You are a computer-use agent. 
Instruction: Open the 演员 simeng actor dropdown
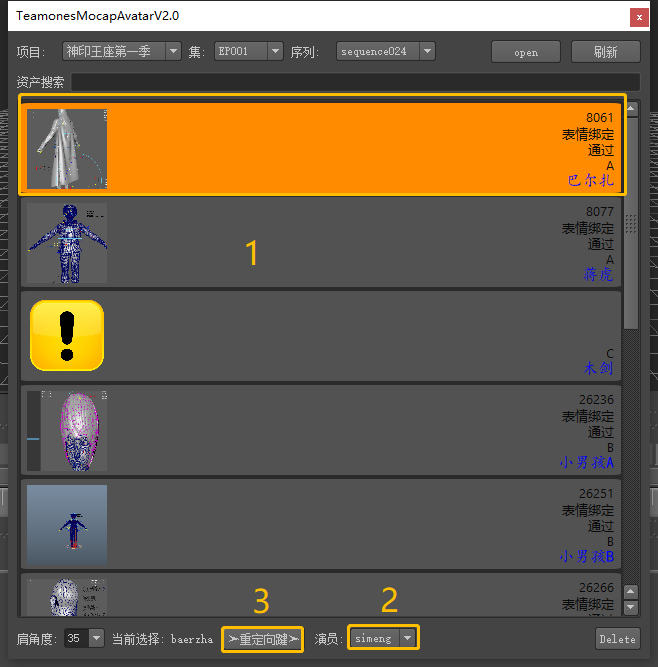pyautogui.click(x=383, y=638)
